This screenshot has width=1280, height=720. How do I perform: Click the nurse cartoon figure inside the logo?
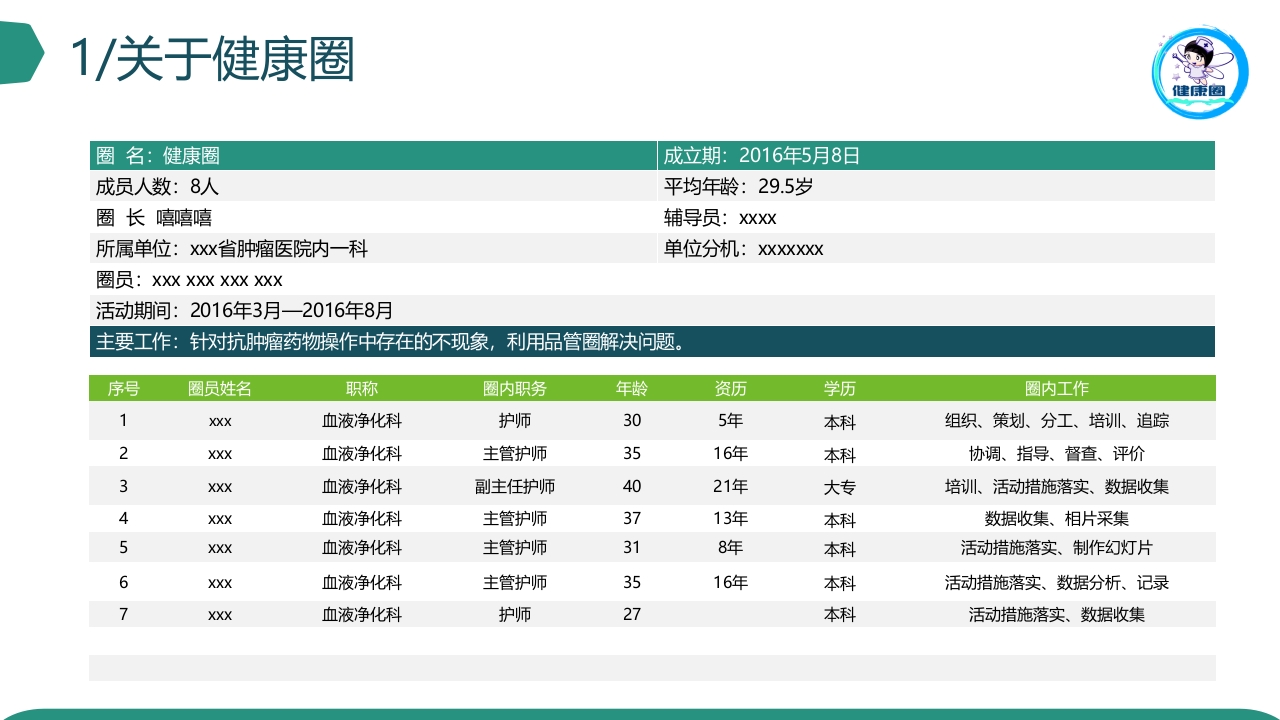(1197, 58)
